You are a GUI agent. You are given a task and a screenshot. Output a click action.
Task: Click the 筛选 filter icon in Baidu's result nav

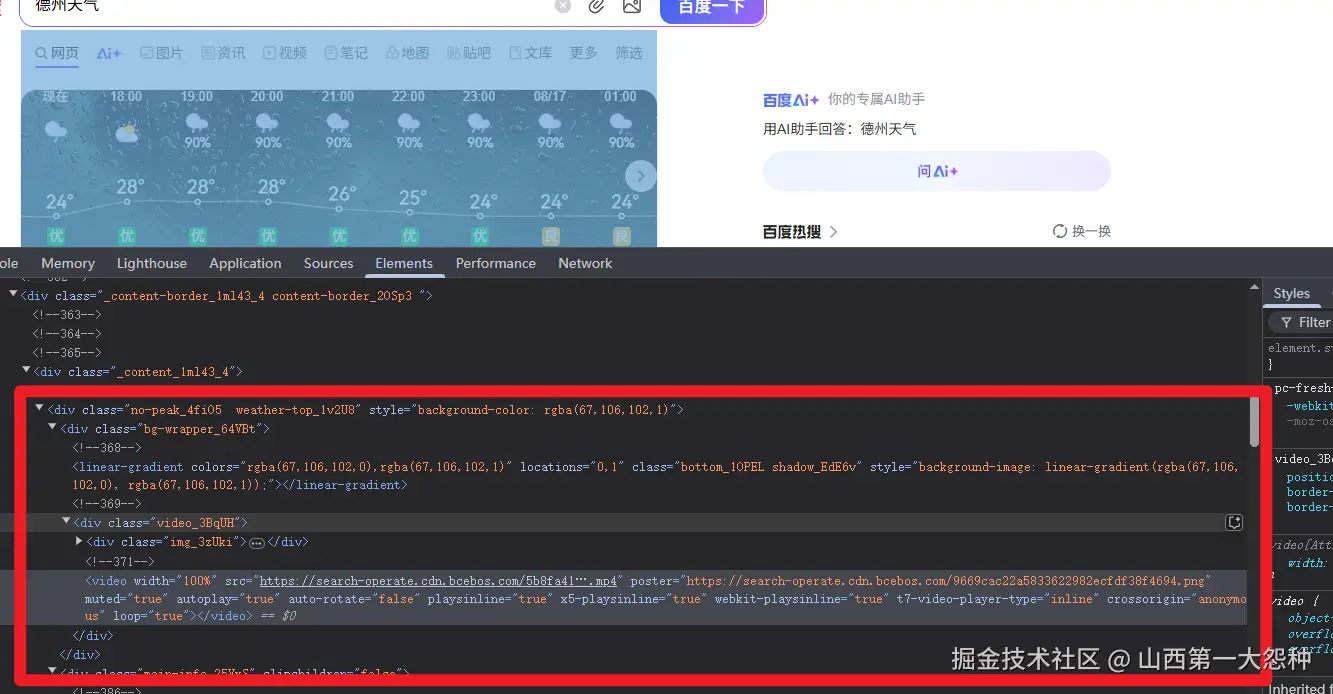point(629,52)
